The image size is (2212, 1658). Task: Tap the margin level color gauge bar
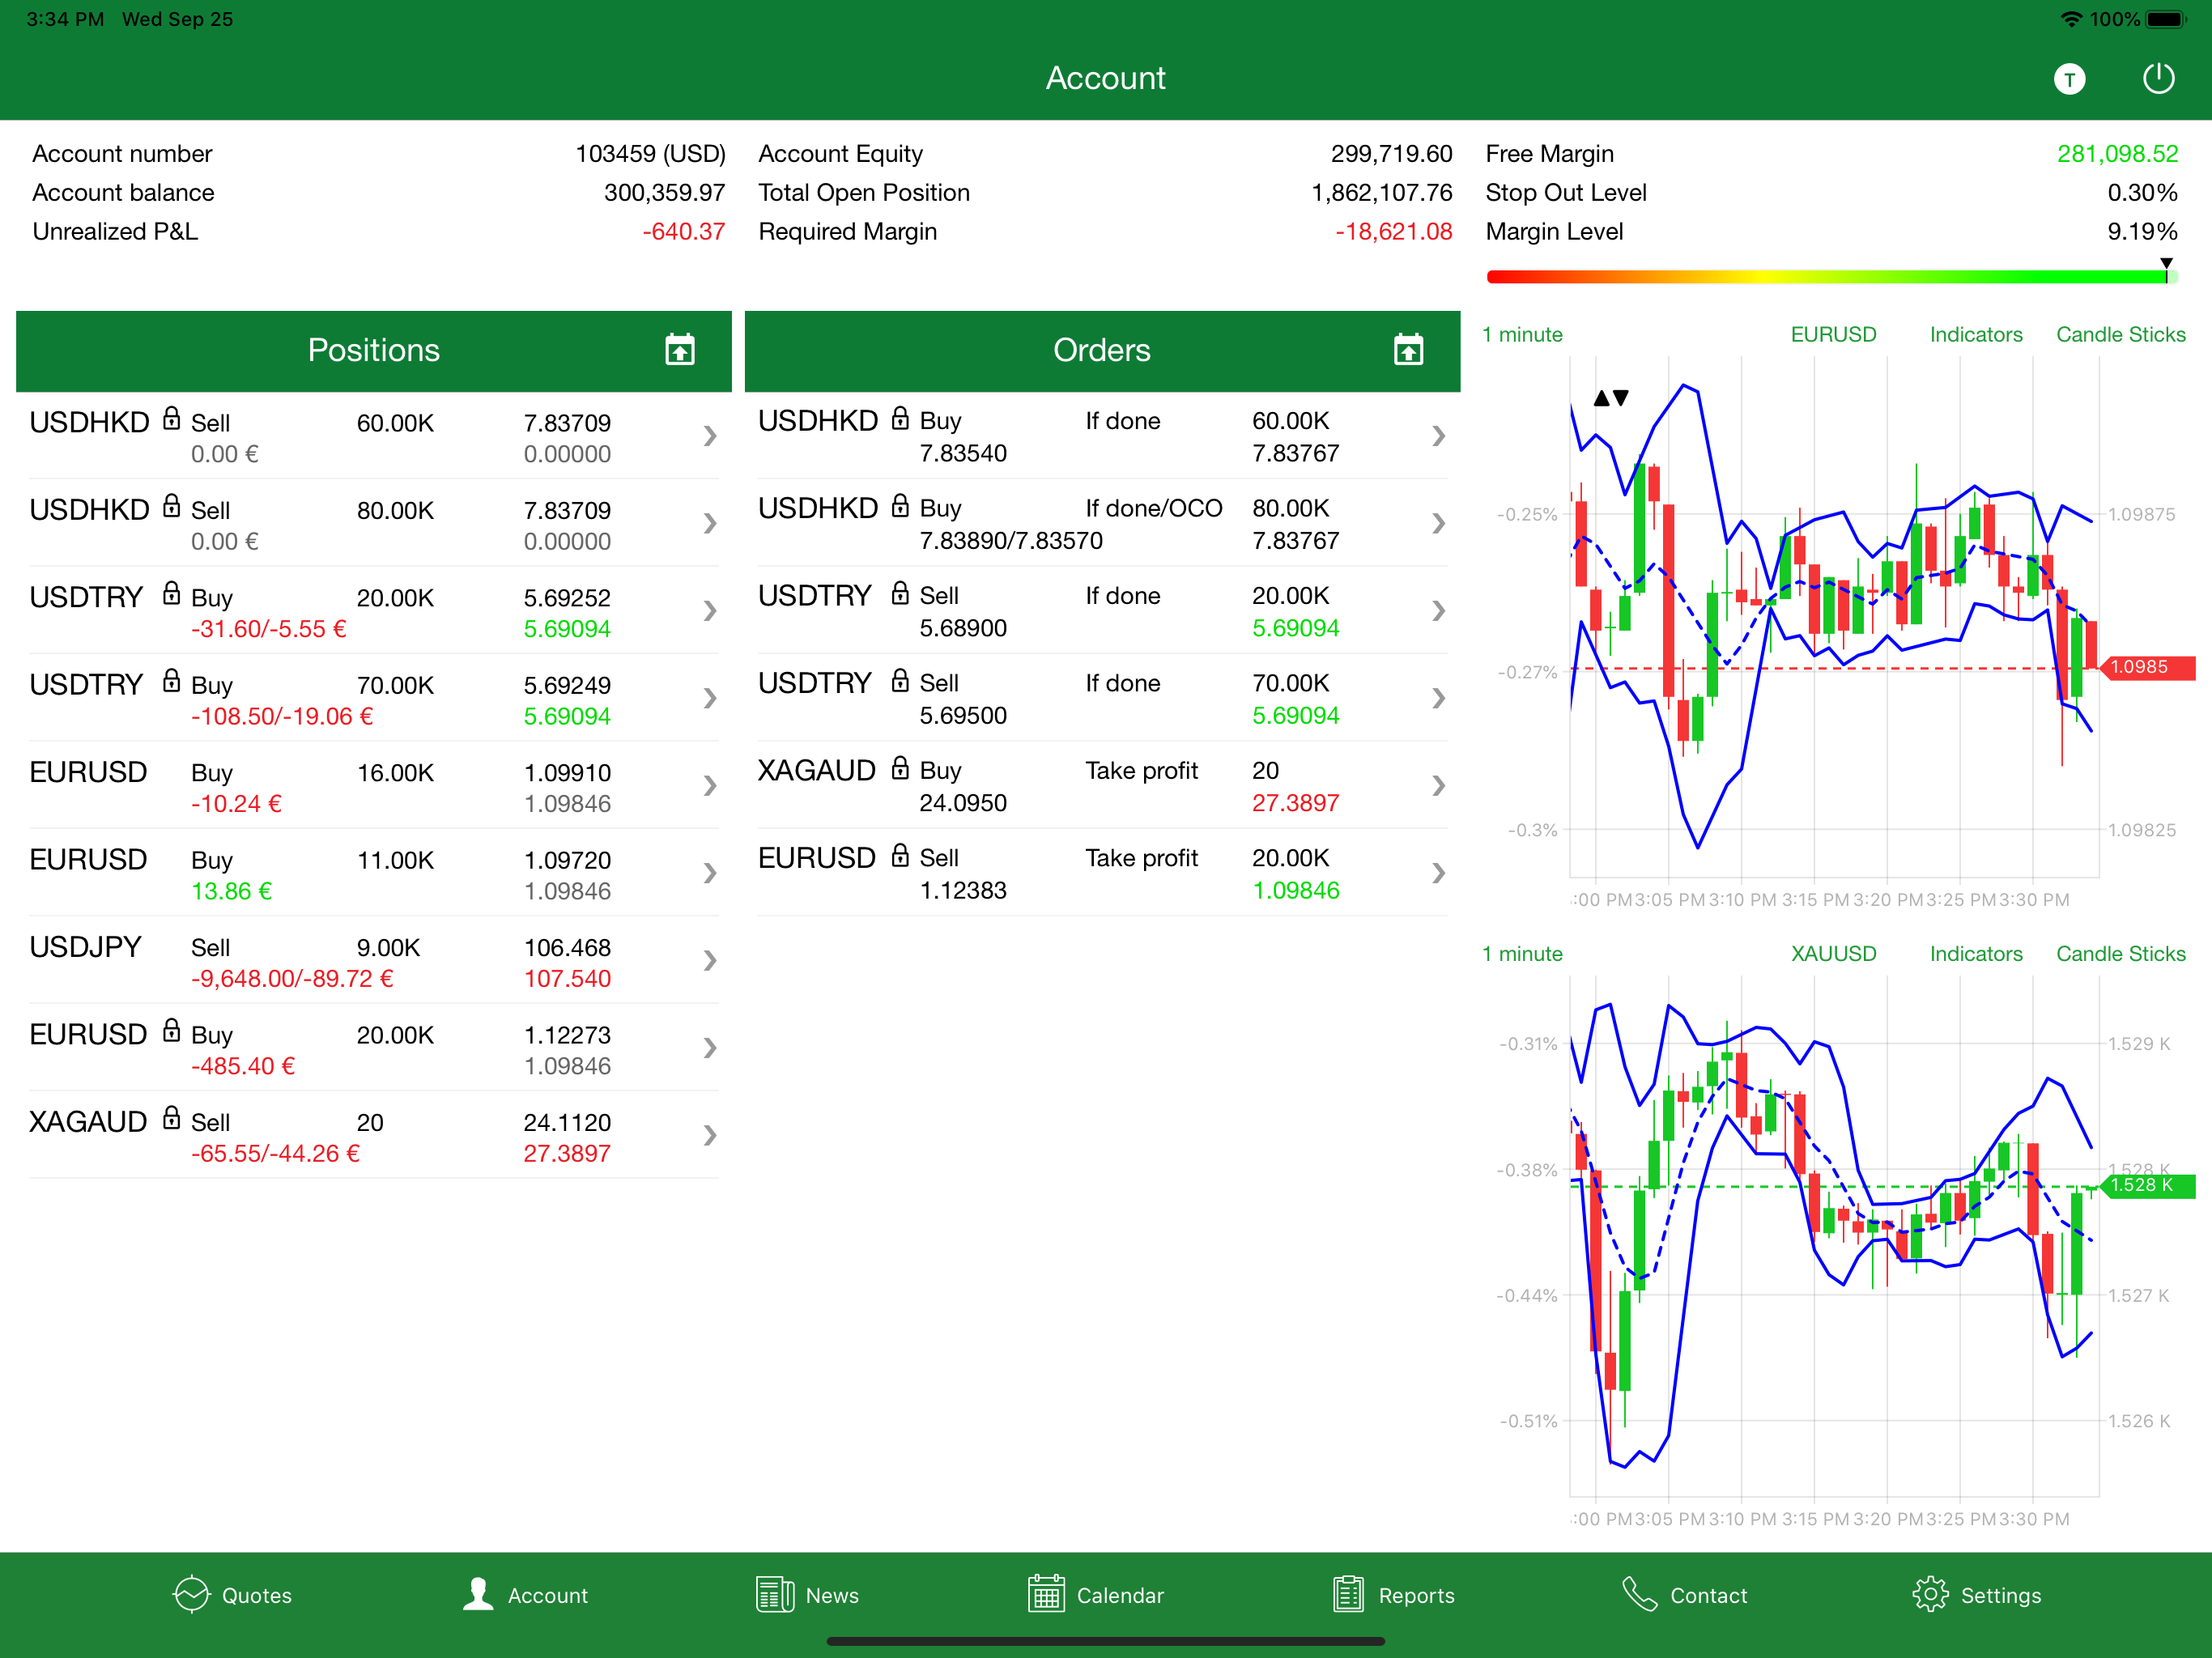coord(1831,277)
